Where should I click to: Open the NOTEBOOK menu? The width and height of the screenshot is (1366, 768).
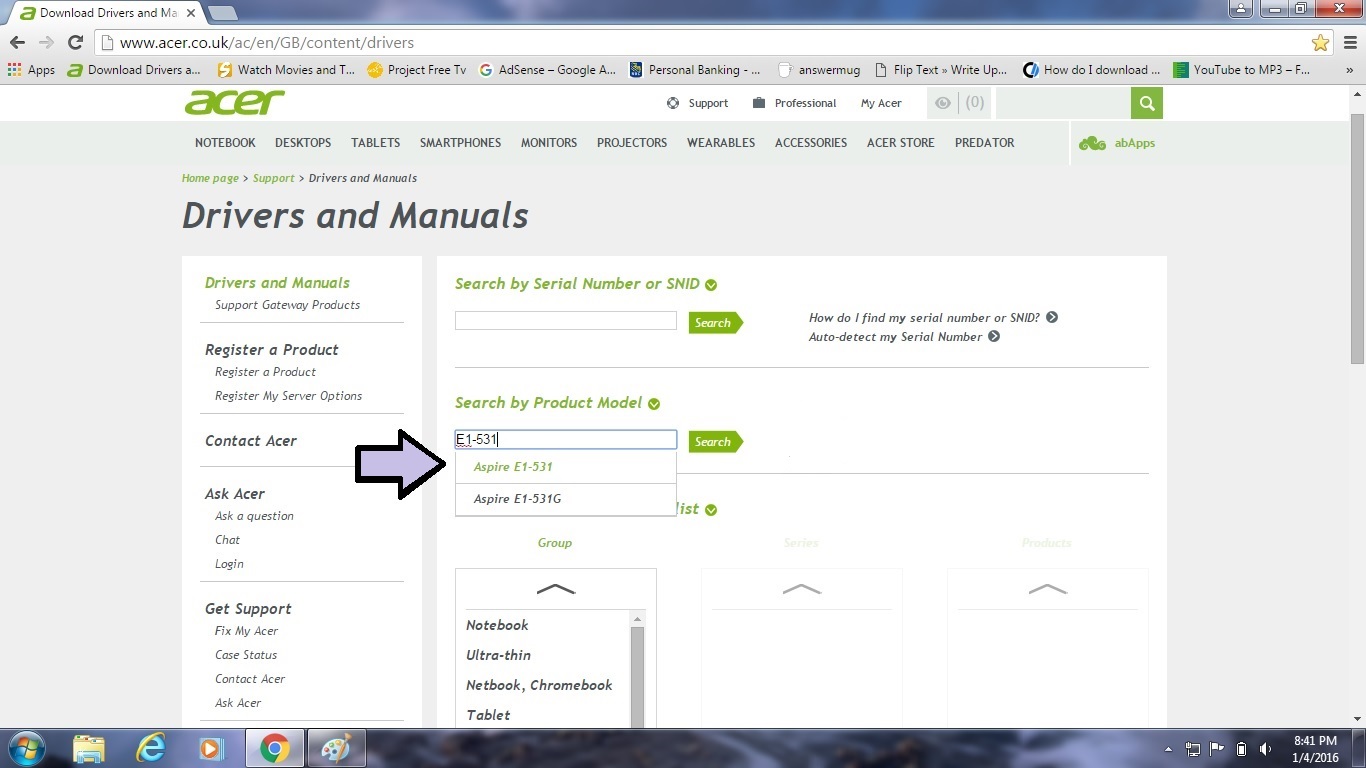225,143
